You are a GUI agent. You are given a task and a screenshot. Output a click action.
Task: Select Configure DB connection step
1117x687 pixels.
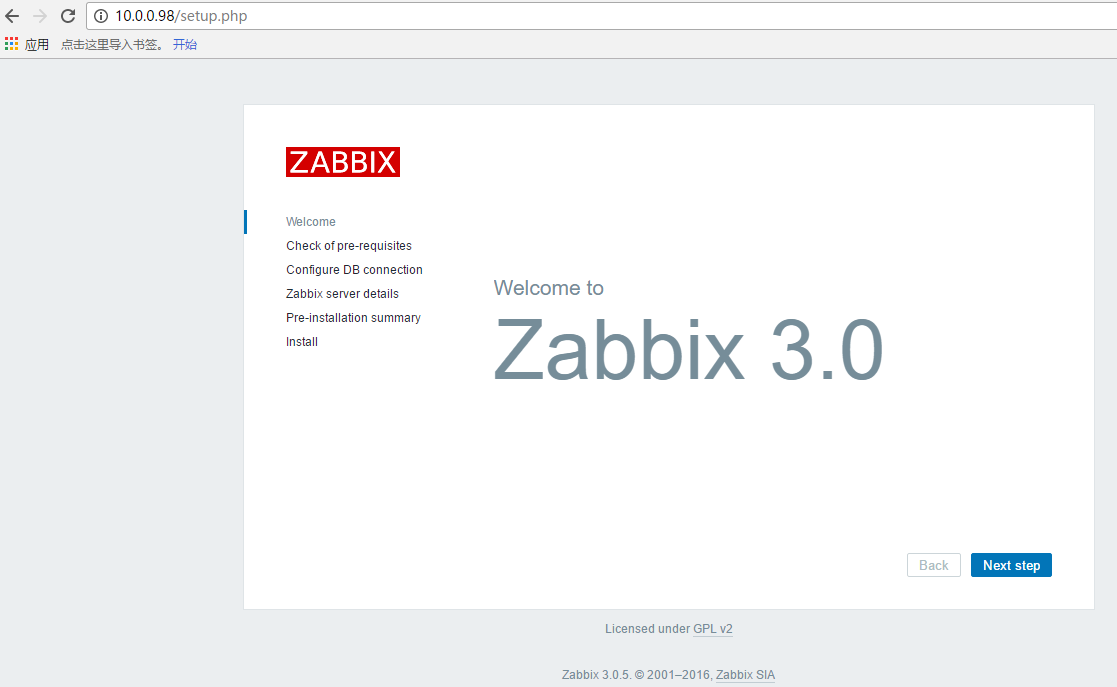(354, 269)
